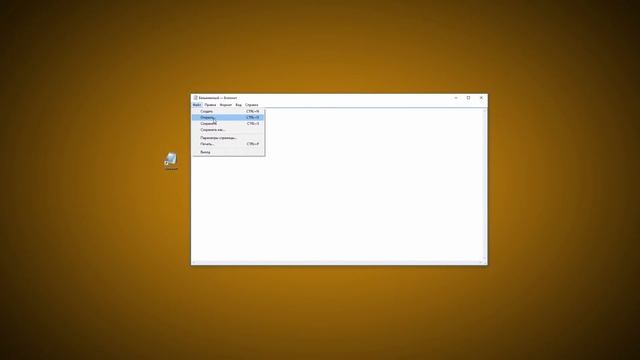Viewport: 640px width, 360px height.
Task: Choose Сохранить from the File menu
Action: pos(228,124)
